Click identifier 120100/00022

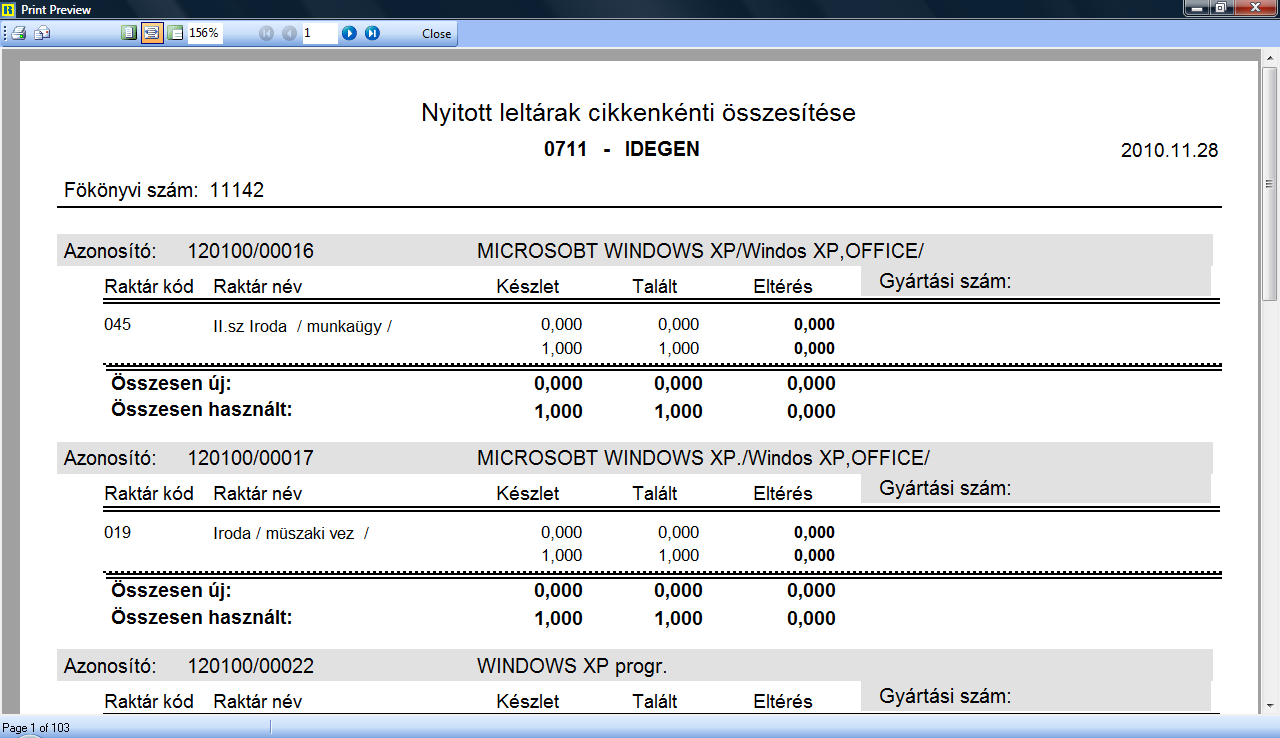[251, 666]
